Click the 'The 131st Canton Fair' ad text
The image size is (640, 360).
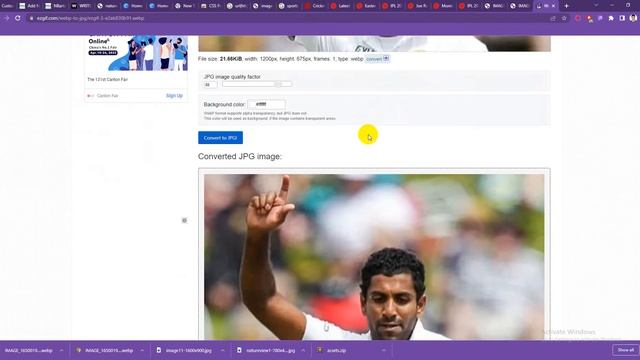tap(107, 80)
